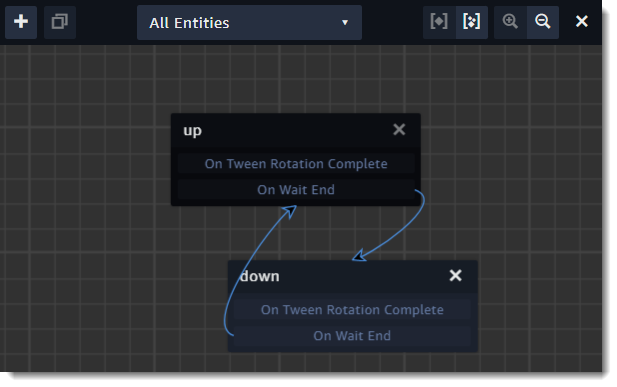
Task: Click On Wait End in down state
Action: click(x=352, y=336)
